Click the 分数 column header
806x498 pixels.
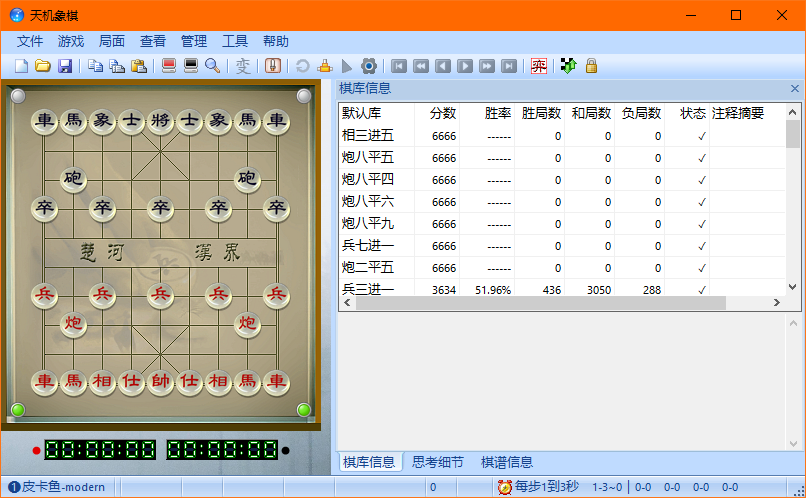click(x=437, y=114)
